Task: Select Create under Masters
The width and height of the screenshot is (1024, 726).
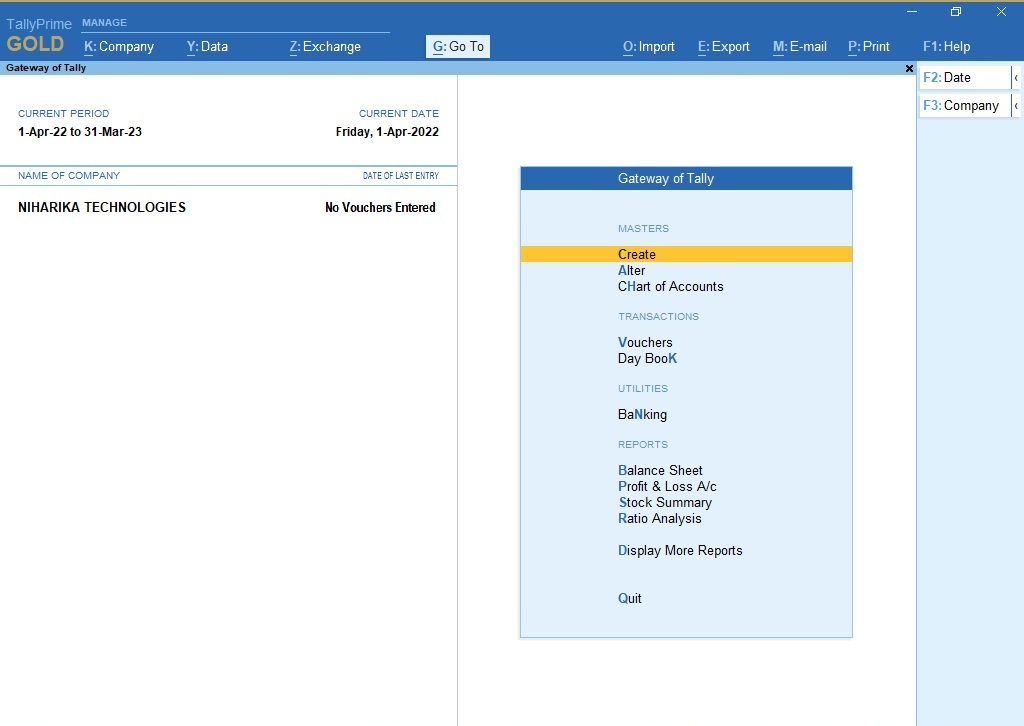Action: (x=686, y=254)
